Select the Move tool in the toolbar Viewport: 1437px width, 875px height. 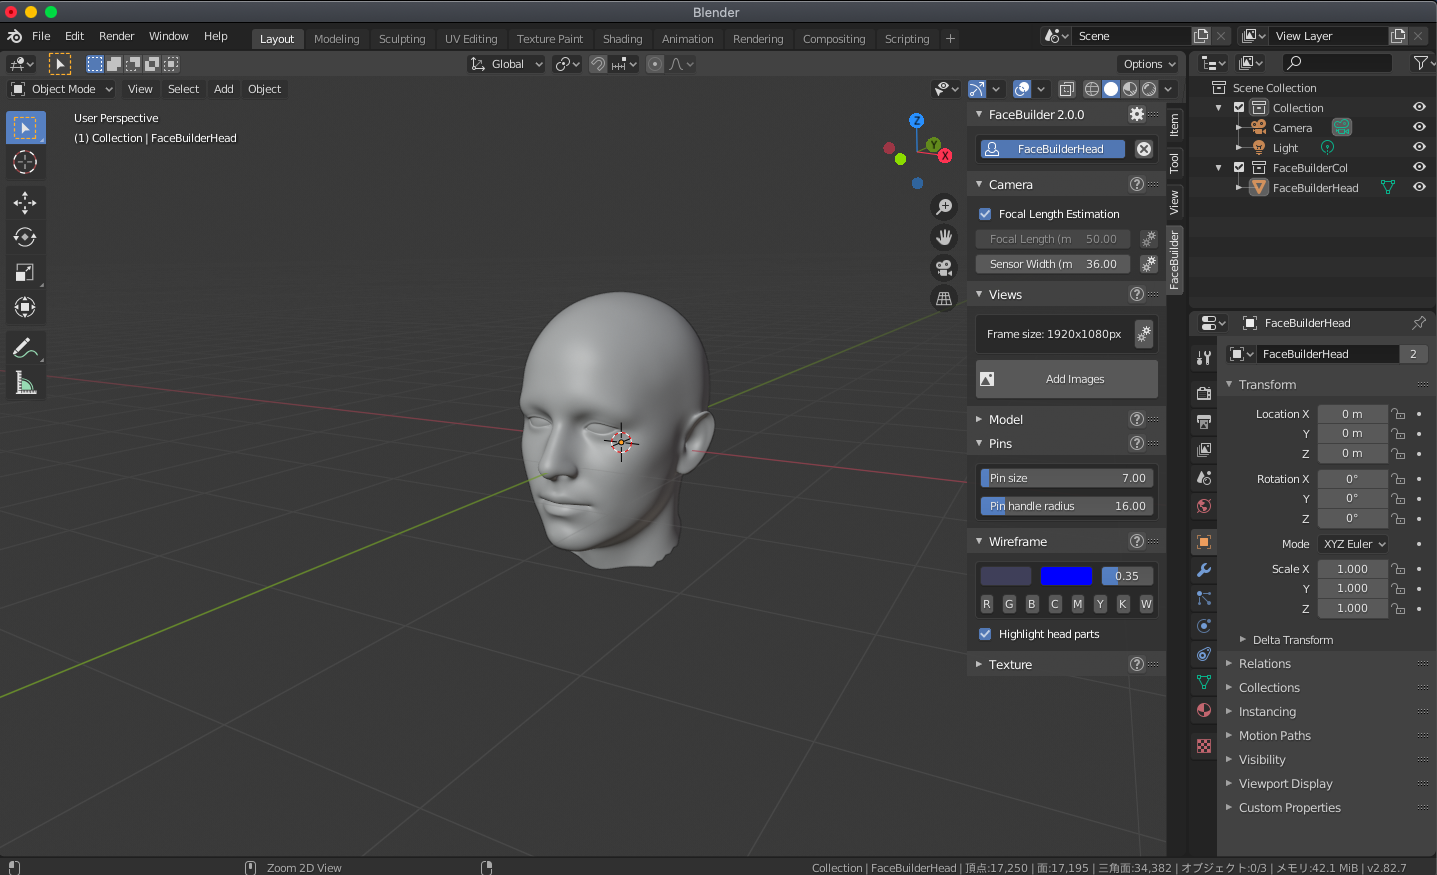pyautogui.click(x=25, y=203)
